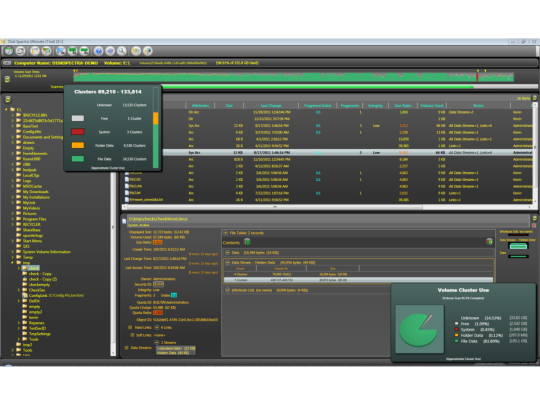Click the yellow icon right of file path bar
The height and width of the screenshot is (405, 540).
coord(534,218)
